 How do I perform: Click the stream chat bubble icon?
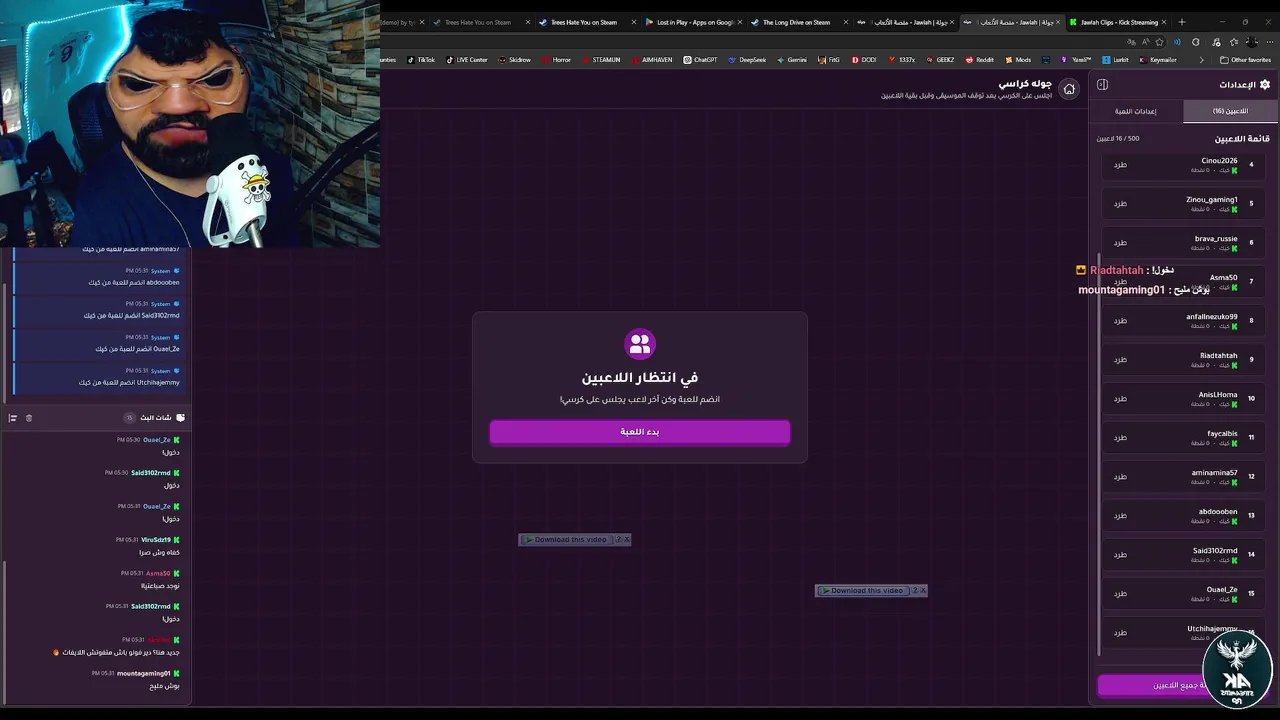[180, 418]
